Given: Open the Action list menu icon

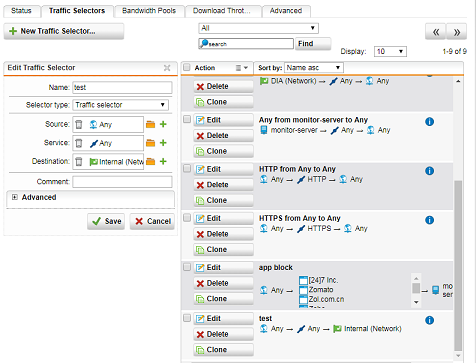Looking at the screenshot, I should (238, 68).
